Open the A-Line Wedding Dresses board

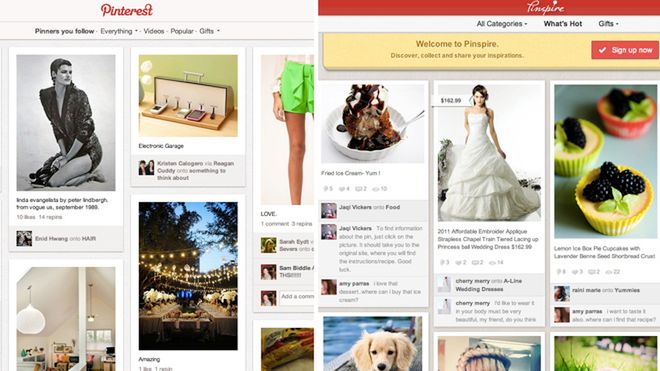pyautogui.click(x=488, y=285)
